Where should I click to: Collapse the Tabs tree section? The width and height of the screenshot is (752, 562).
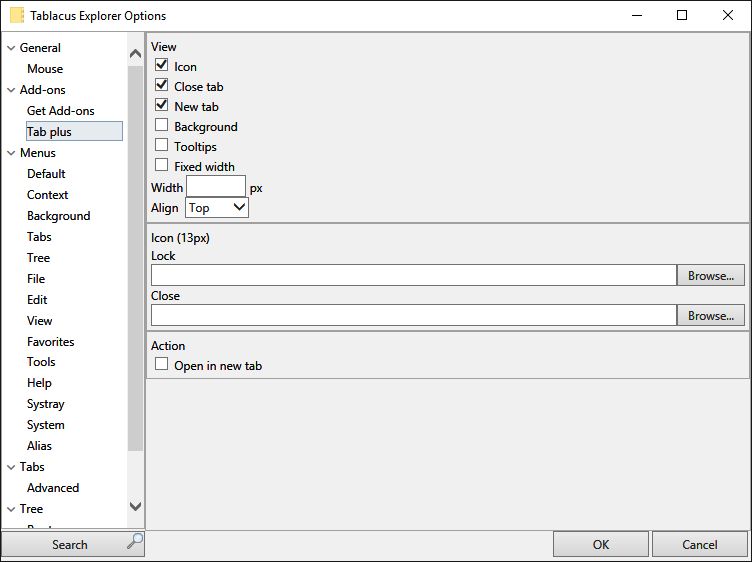11,467
